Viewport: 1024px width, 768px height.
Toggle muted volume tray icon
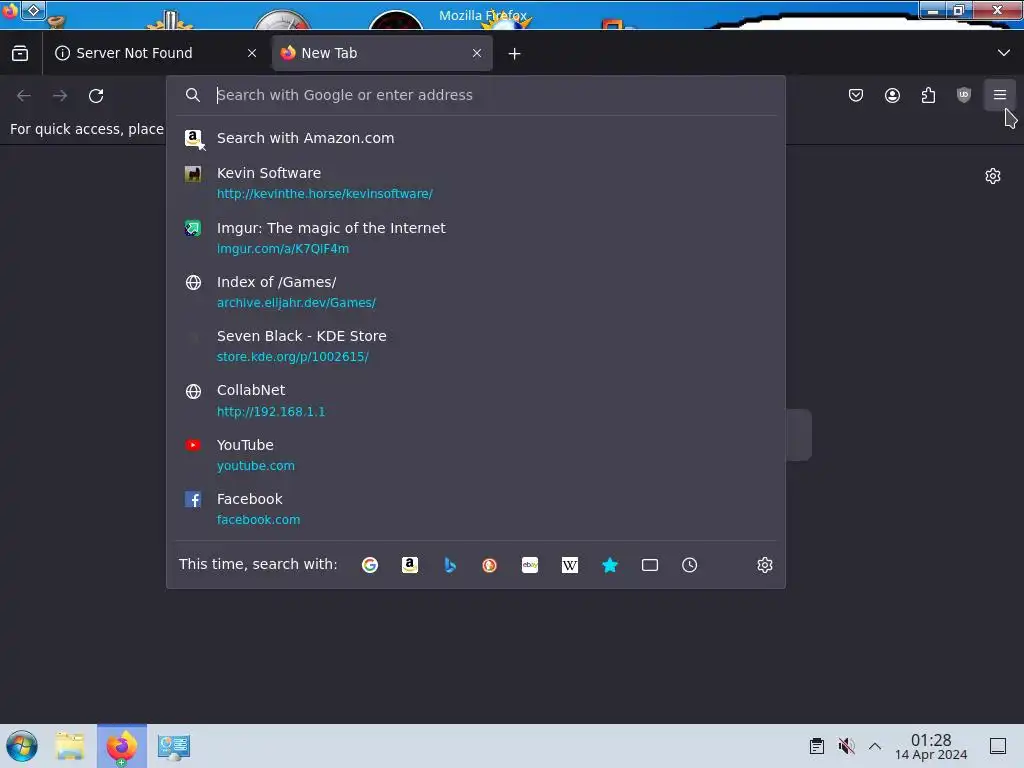pyautogui.click(x=846, y=746)
